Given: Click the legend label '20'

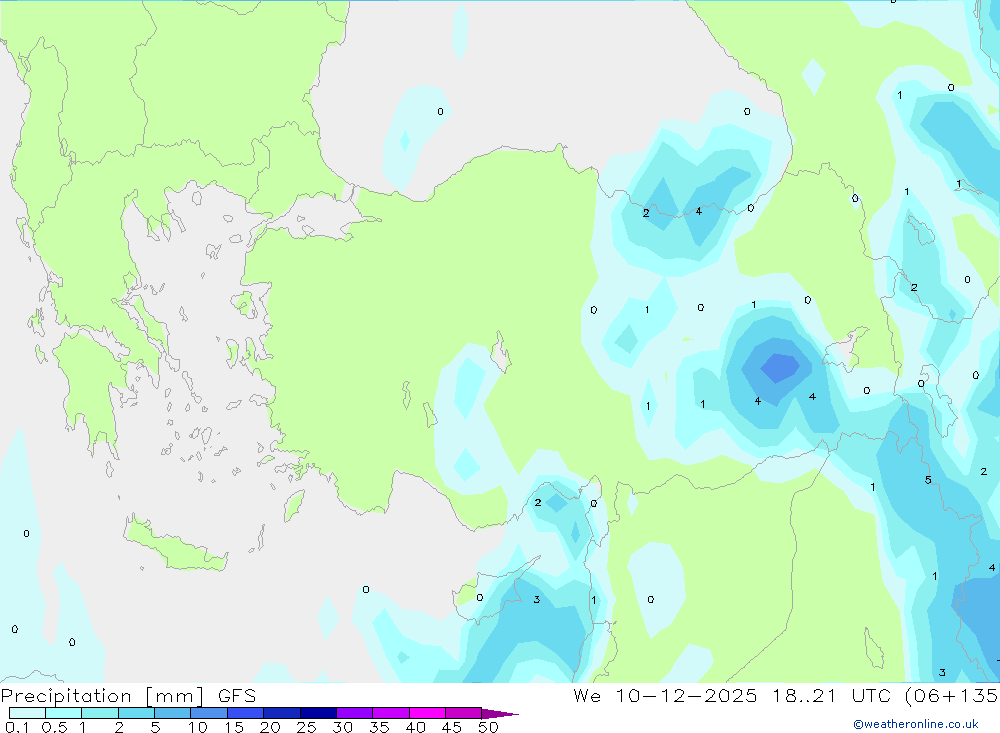Looking at the screenshot, I should (270, 727).
